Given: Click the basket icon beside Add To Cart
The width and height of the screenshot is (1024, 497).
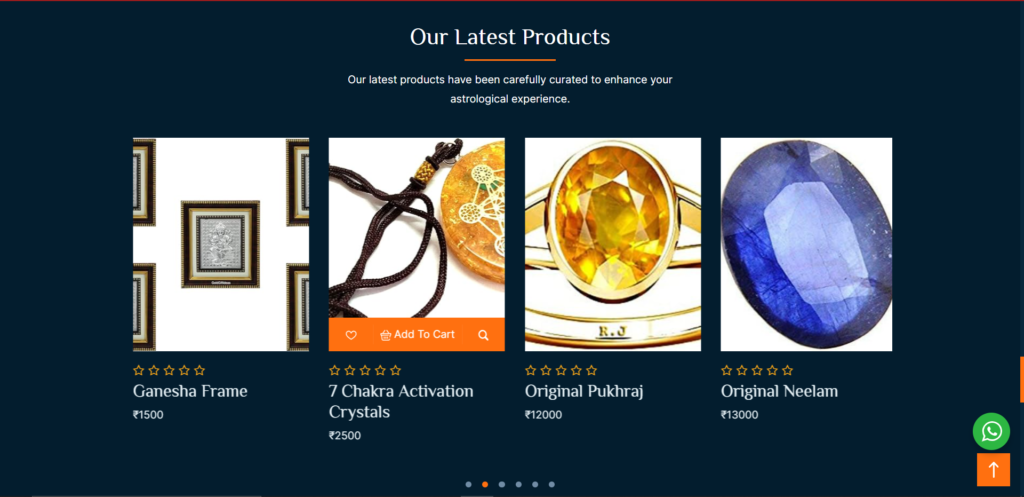Looking at the screenshot, I should (x=385, y=335).
